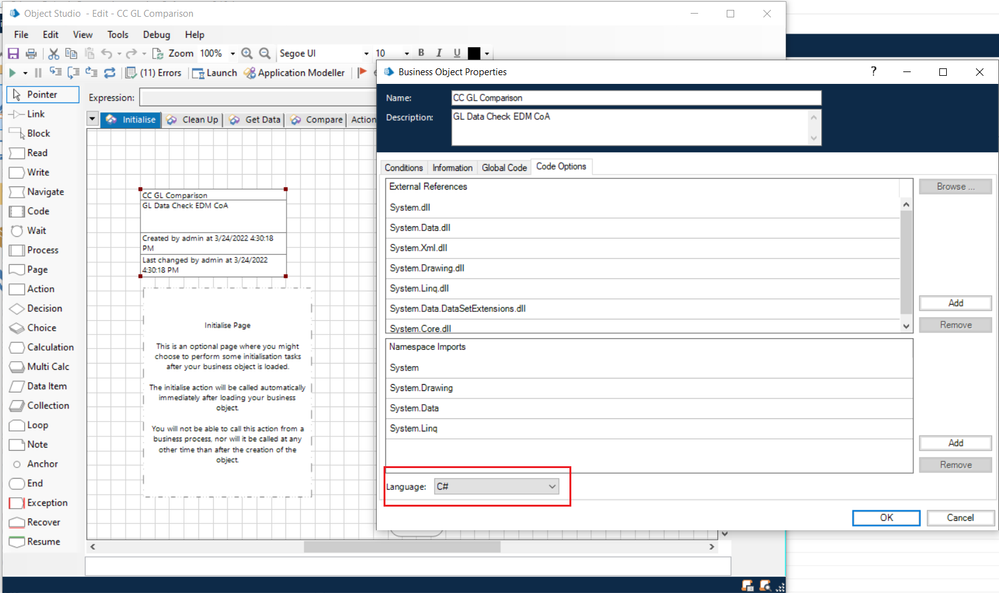Click the Cut scissors icon

pyautogui.click(x=54, y=54)
